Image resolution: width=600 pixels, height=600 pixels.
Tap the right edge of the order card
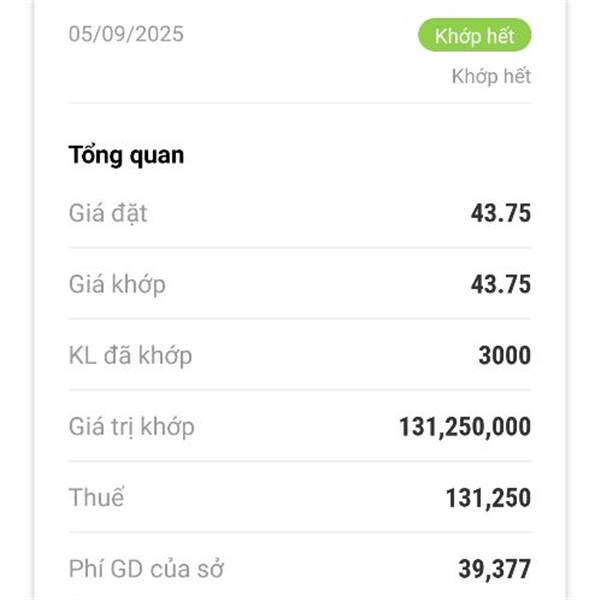pos(566,300)
